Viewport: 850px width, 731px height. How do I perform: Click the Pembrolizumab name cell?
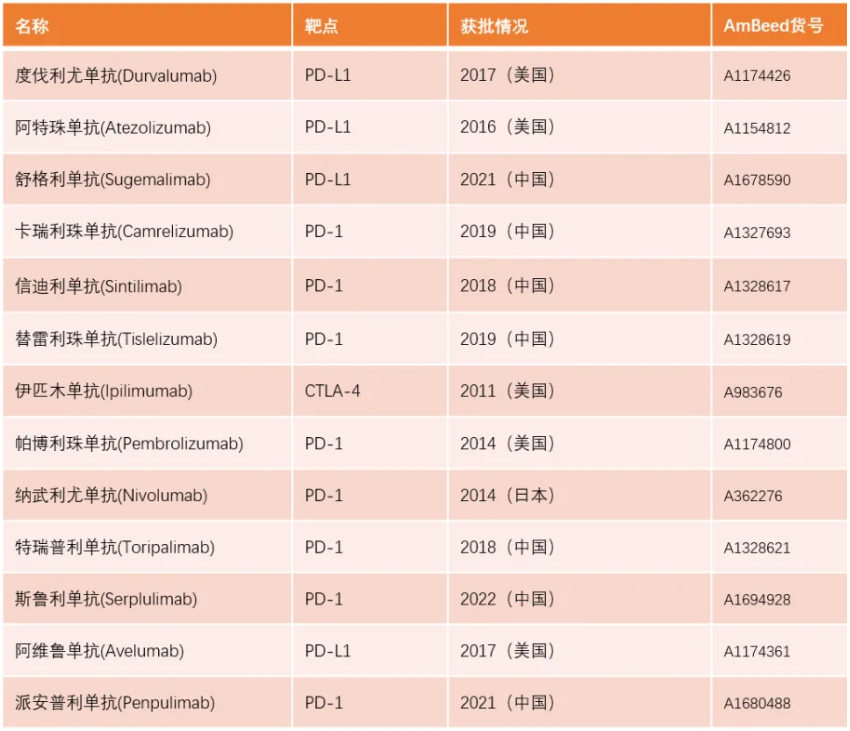(129, 443)
